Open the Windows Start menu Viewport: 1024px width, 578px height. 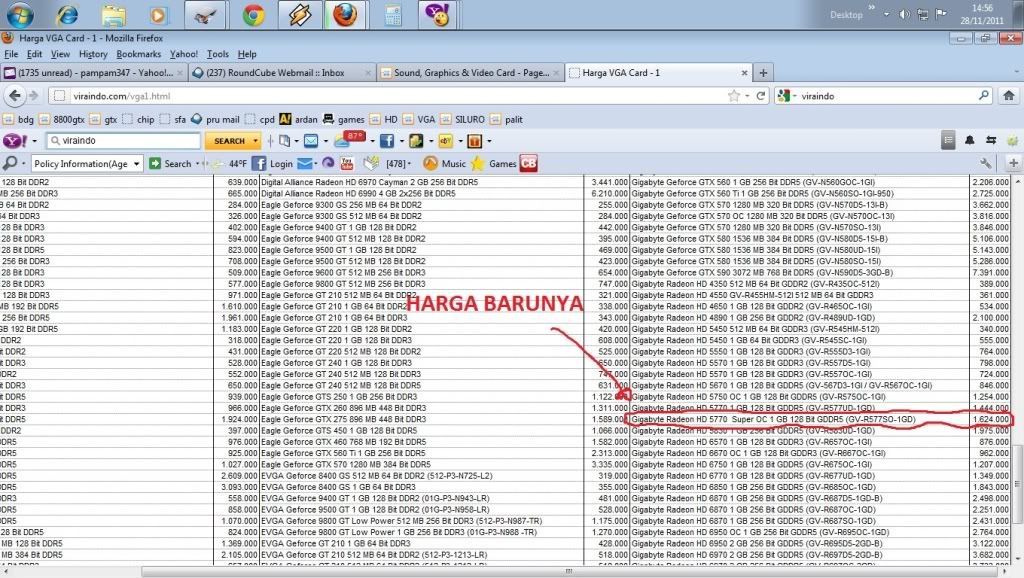click(x=19, y=15)
